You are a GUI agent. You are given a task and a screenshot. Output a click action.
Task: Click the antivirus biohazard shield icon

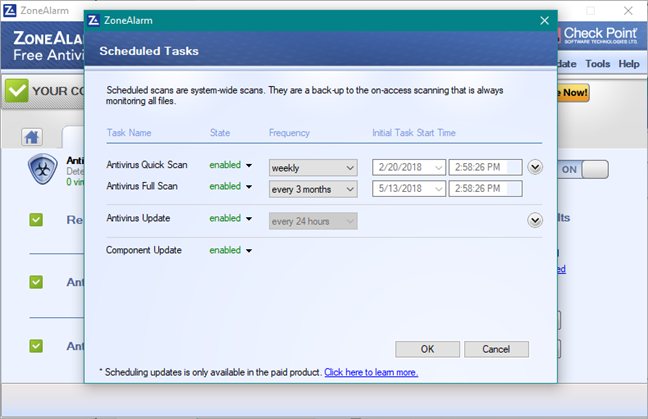(x=43, y=169)
